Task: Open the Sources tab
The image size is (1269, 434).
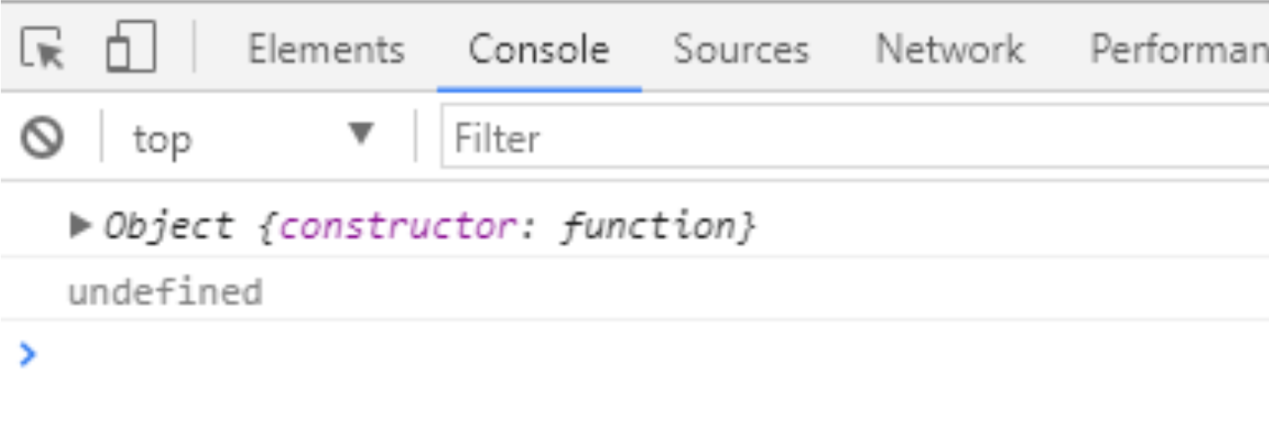Action: 740,49
